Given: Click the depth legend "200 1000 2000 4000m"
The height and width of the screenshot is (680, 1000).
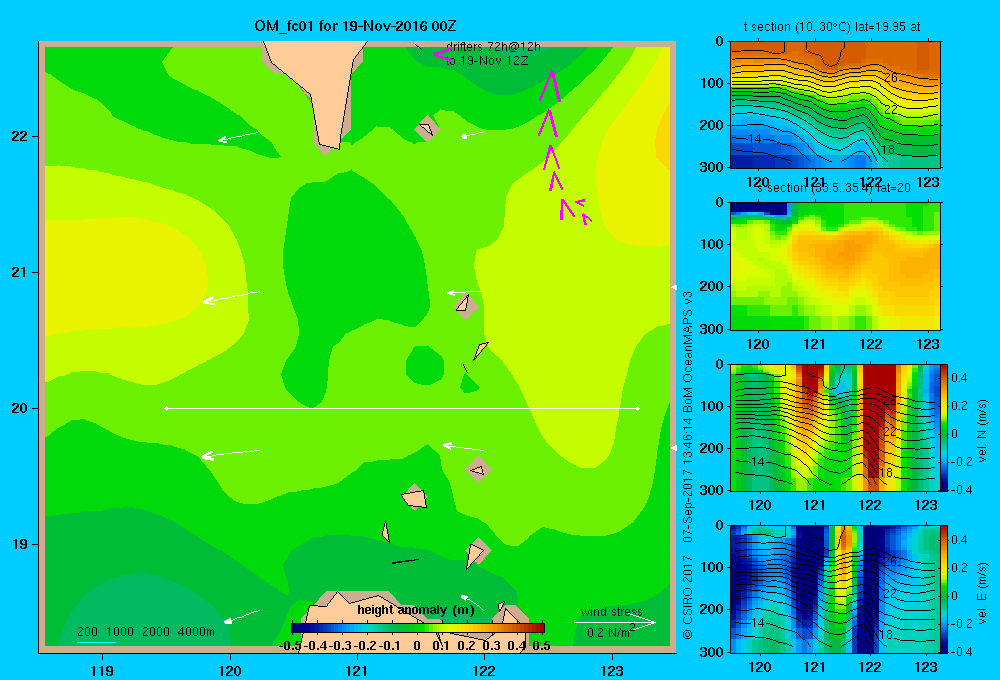Looking at the screenshot, I should coord(145,632).
